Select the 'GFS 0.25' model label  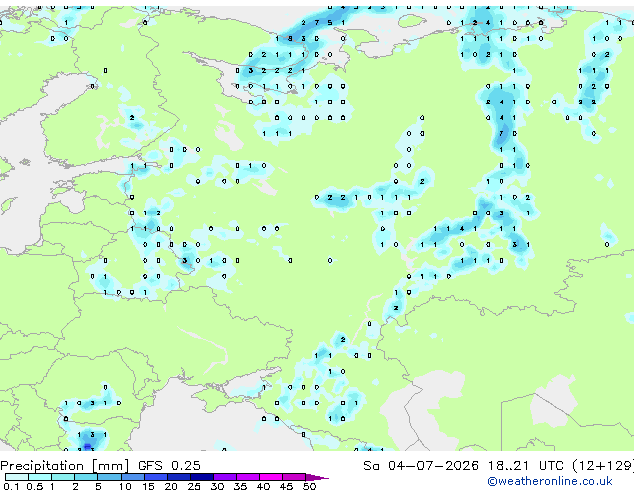[169, 466]
